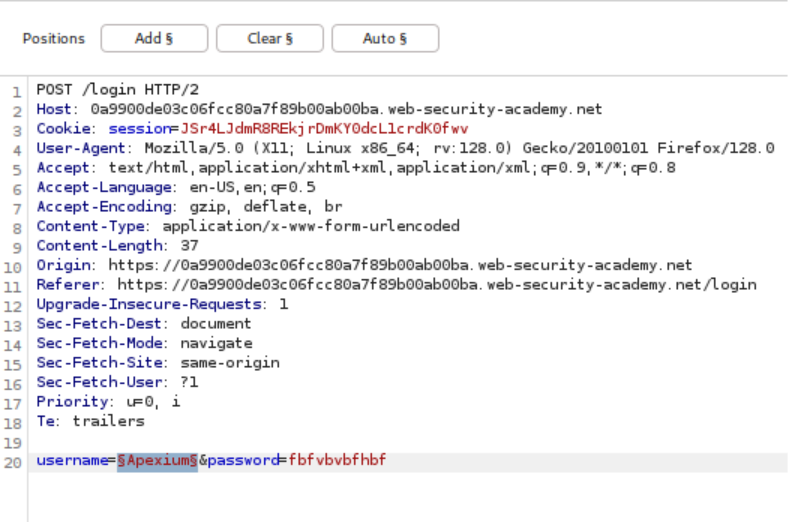Viewport: 789px width, 522px height.
Task: Click the Content-Length value 37
Action: [190, 246]
